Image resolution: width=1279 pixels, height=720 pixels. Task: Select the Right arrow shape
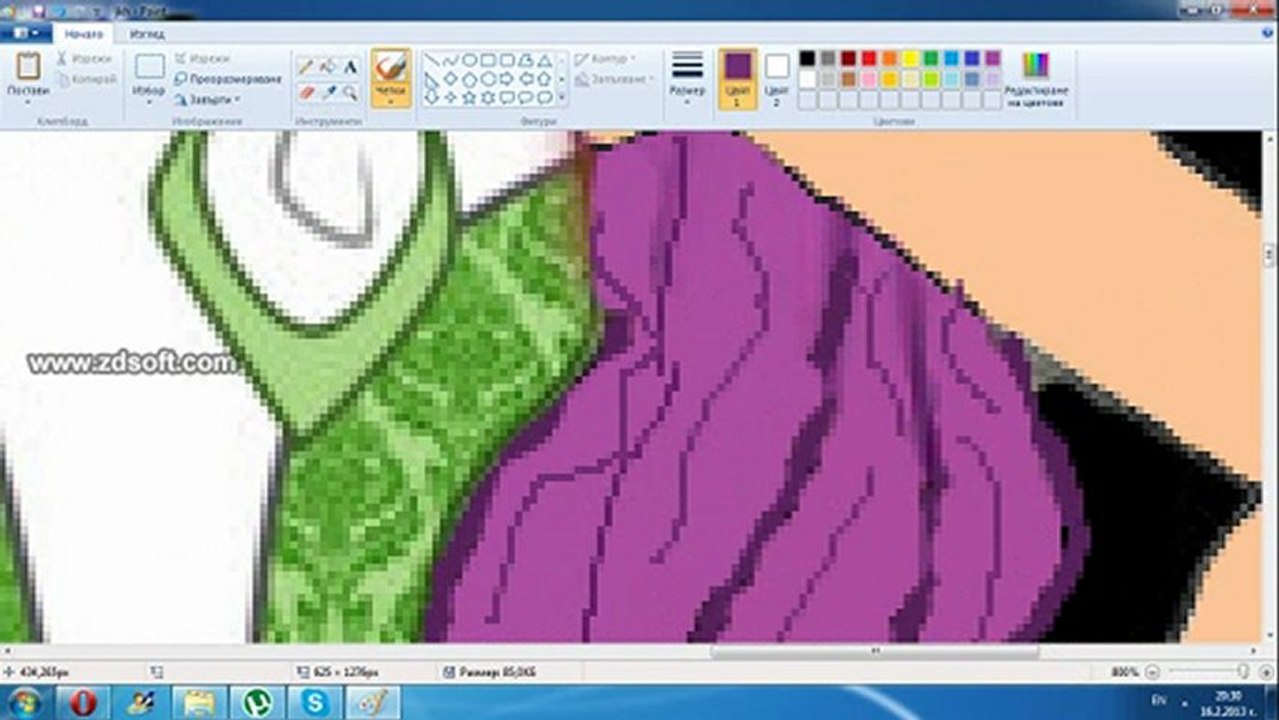coord(507,78)
